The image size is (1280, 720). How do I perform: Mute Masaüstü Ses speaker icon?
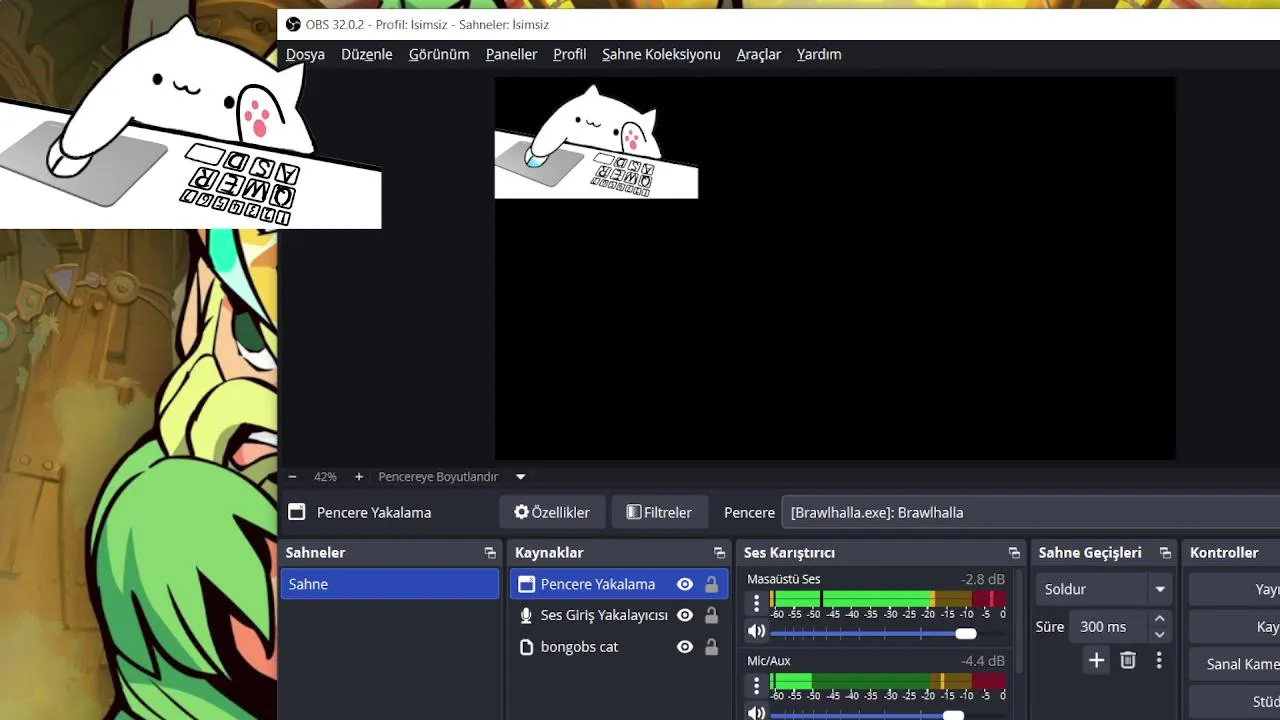[x=757, y=632]
